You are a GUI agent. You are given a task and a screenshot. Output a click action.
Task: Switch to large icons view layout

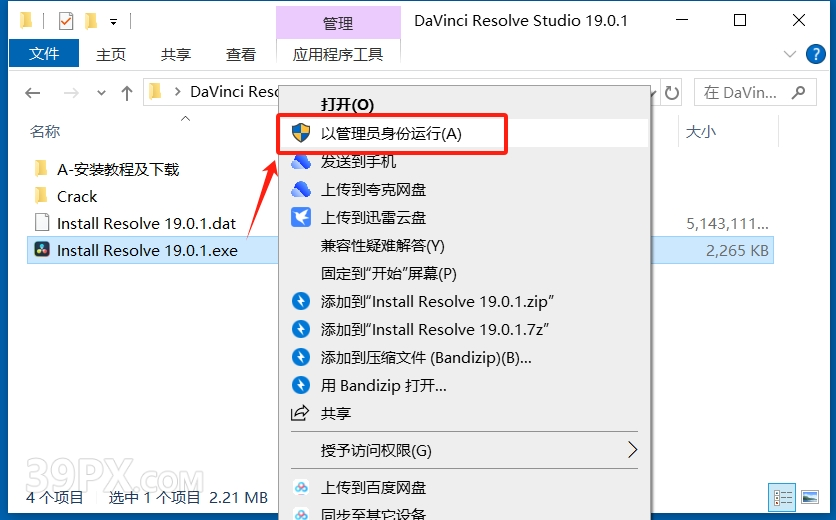pyautogui.click(x=810, y=497)
